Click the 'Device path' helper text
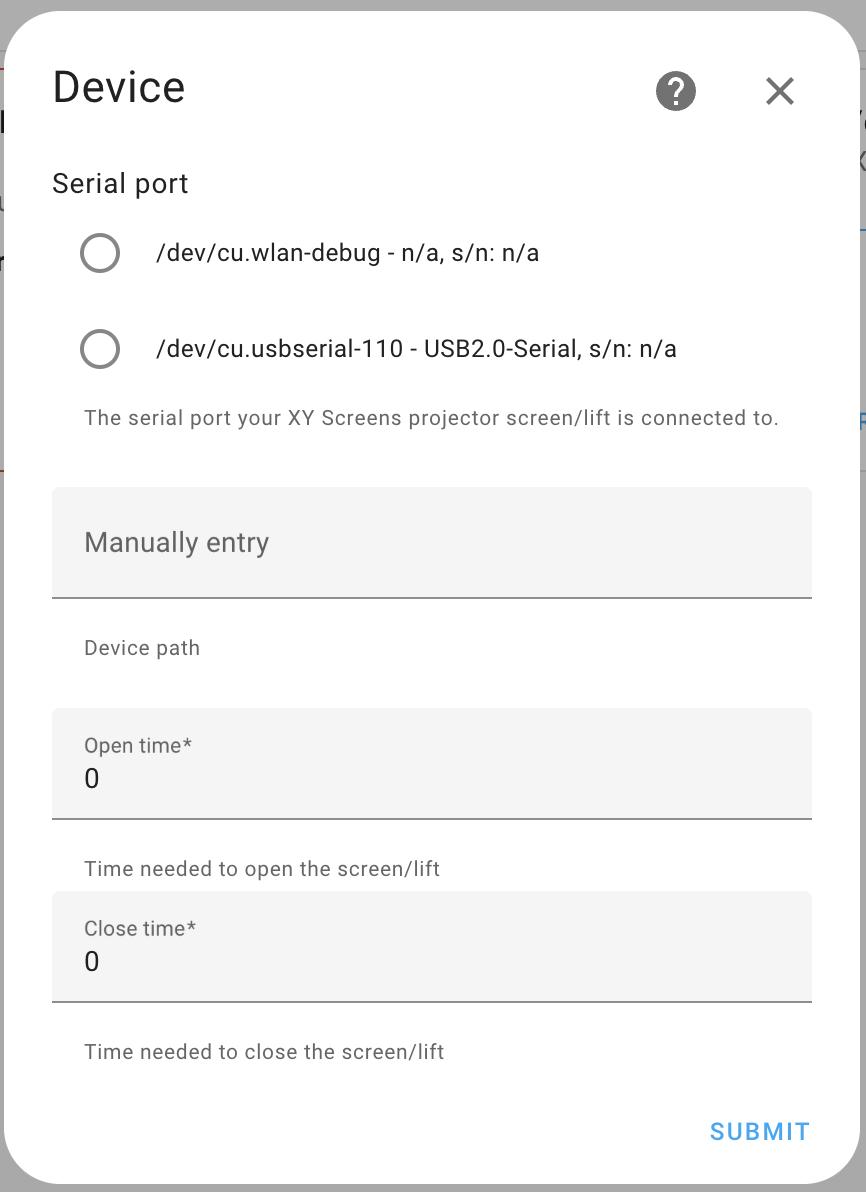866x1192 pixels. [142, 648]
